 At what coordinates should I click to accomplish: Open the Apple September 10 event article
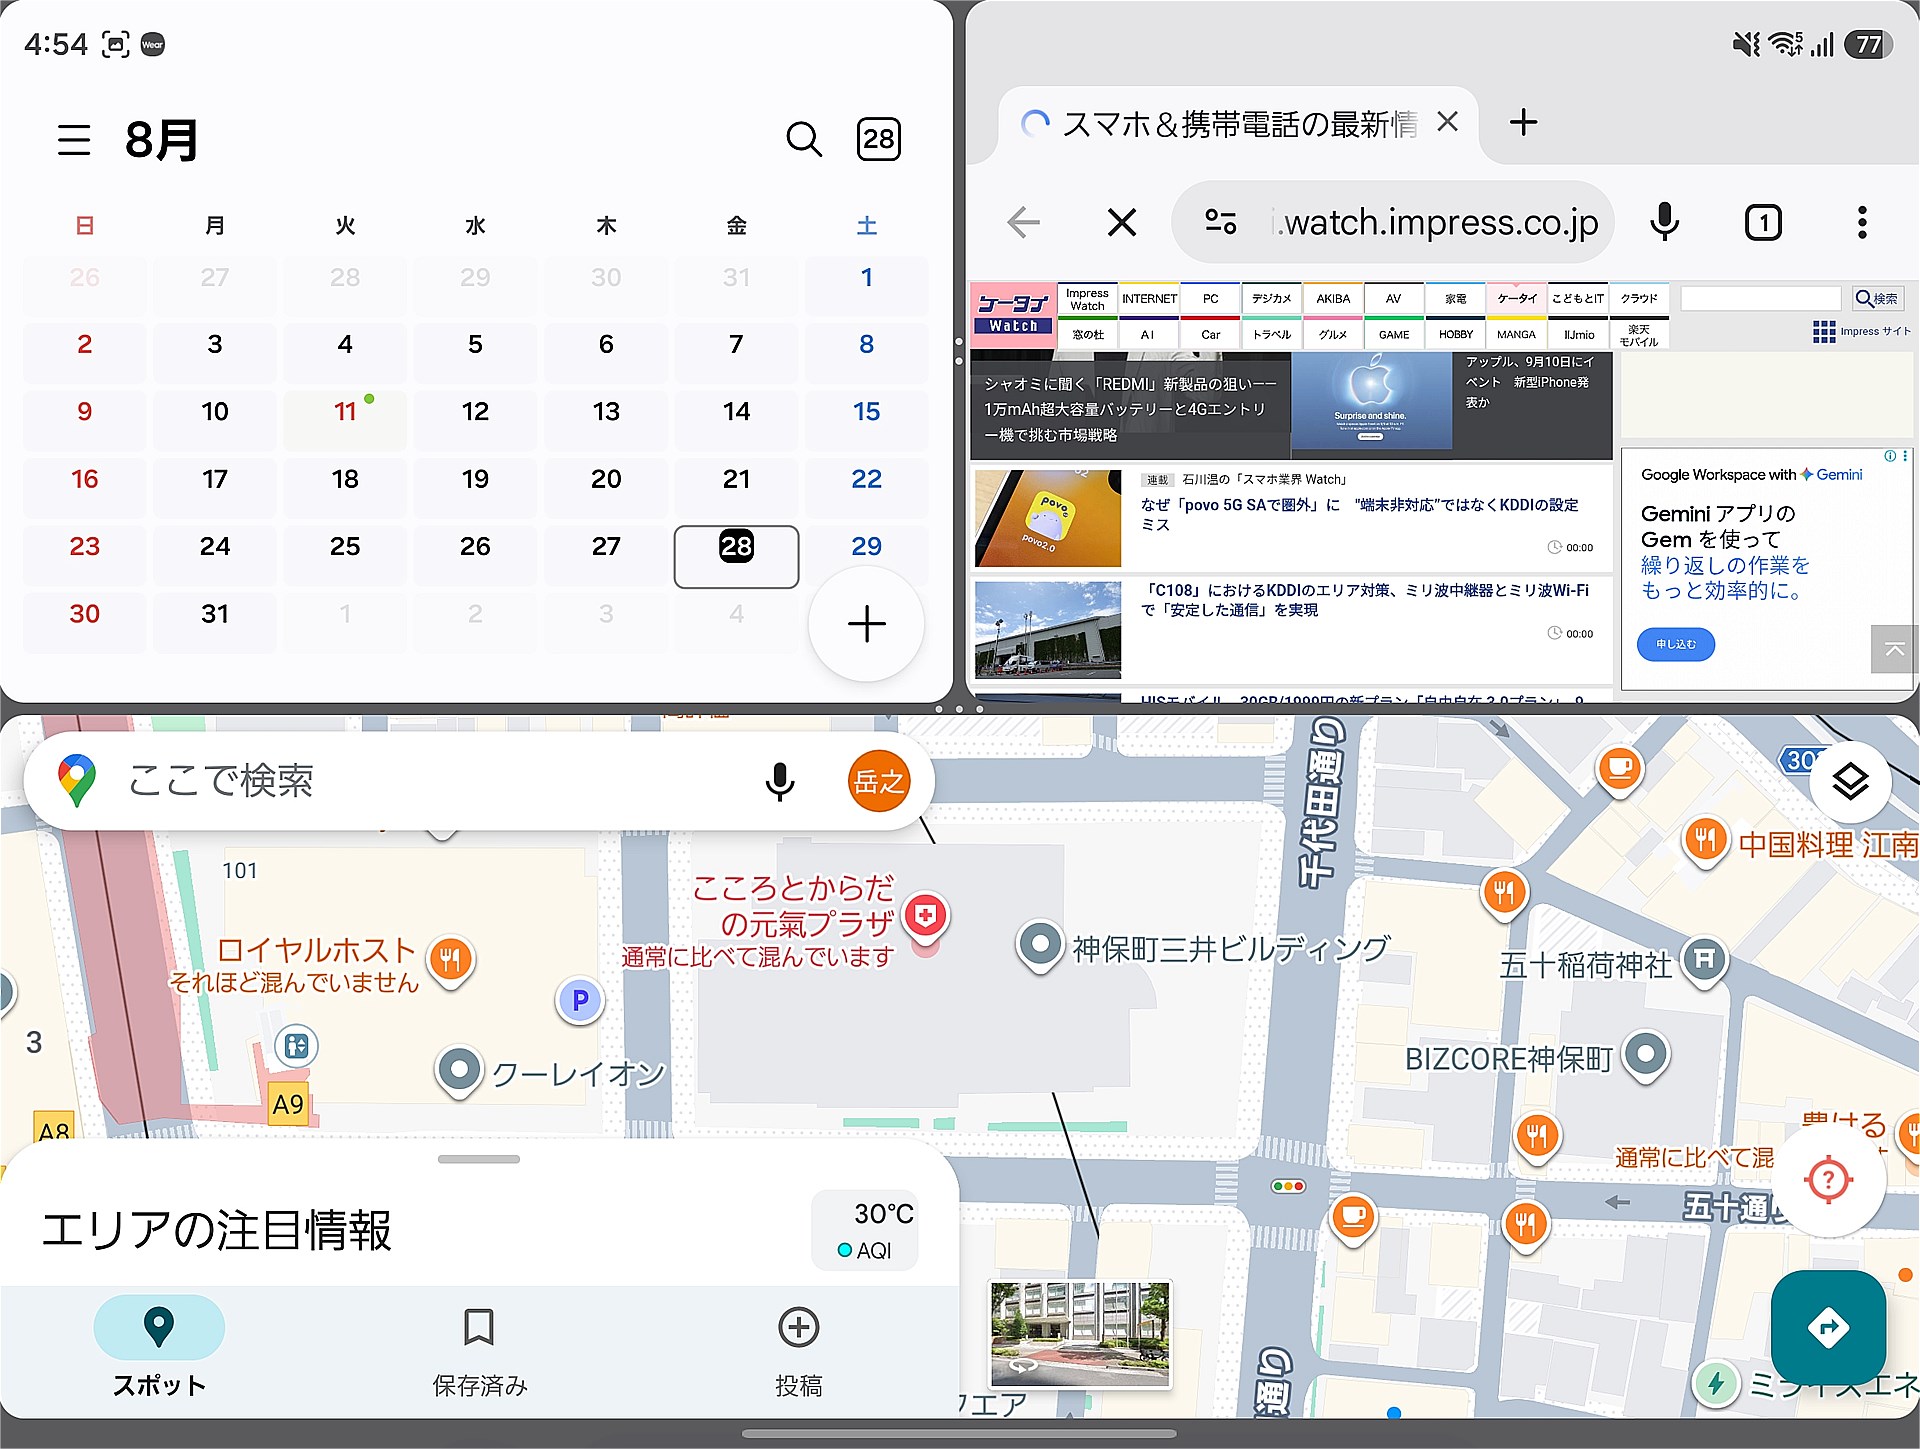(x=1529, y=381)
